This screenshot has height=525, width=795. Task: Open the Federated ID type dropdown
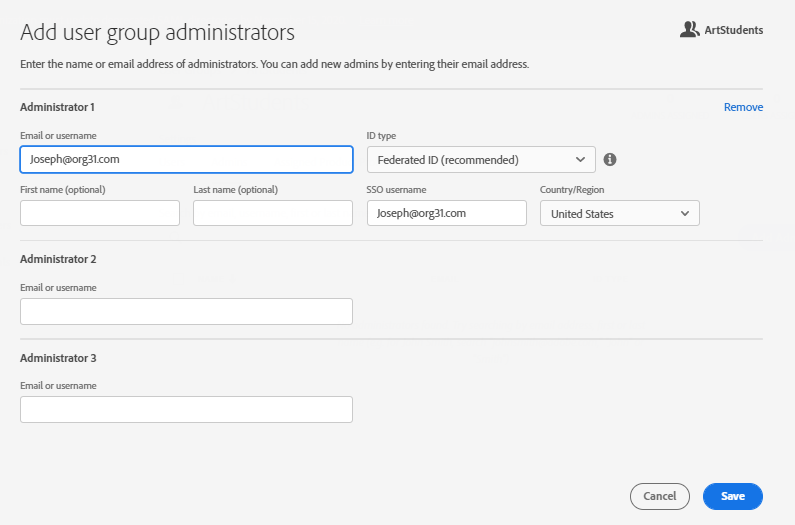(481, 160)
